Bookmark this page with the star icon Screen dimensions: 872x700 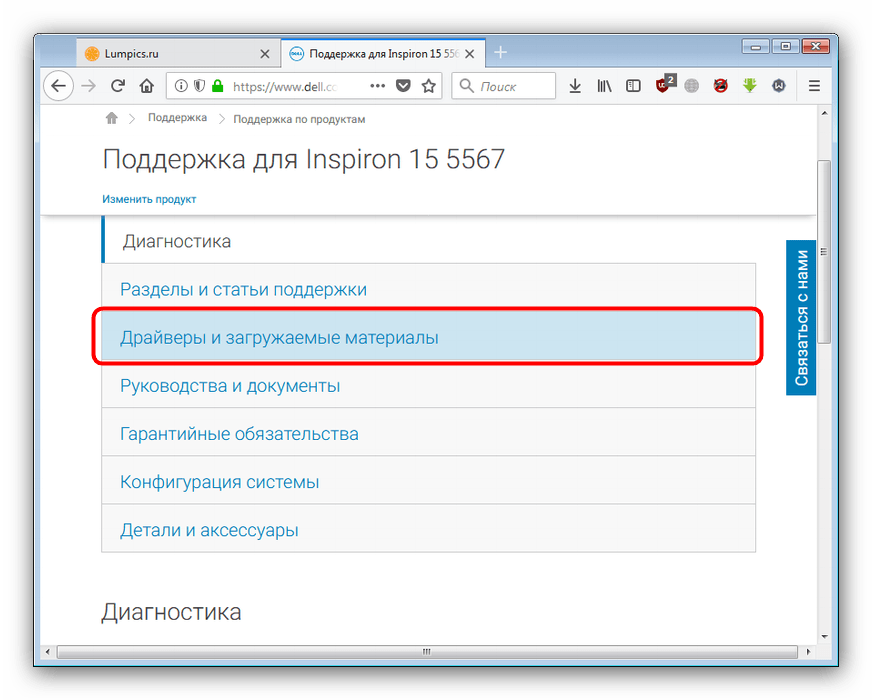pyautogui.click(x=429, y=86)
